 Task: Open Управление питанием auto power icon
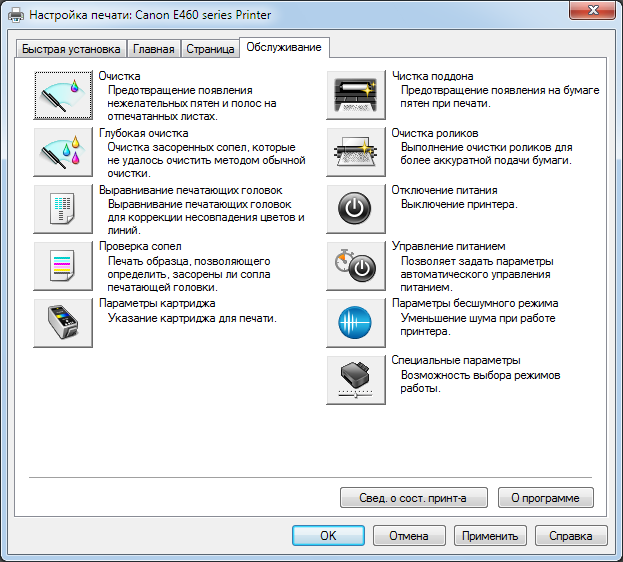pos(356,265)
